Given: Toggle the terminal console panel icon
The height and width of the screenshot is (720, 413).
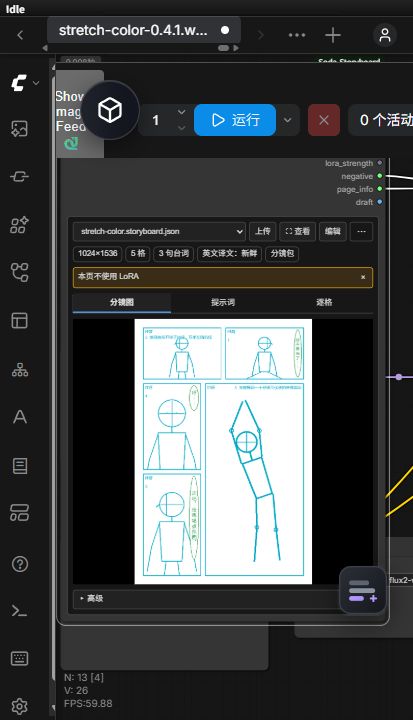Looking at the screenshot, I should click(x=19, y=611).
